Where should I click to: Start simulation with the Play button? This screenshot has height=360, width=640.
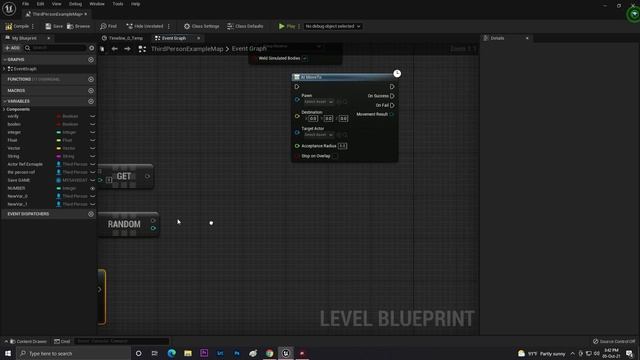point(287,26)
